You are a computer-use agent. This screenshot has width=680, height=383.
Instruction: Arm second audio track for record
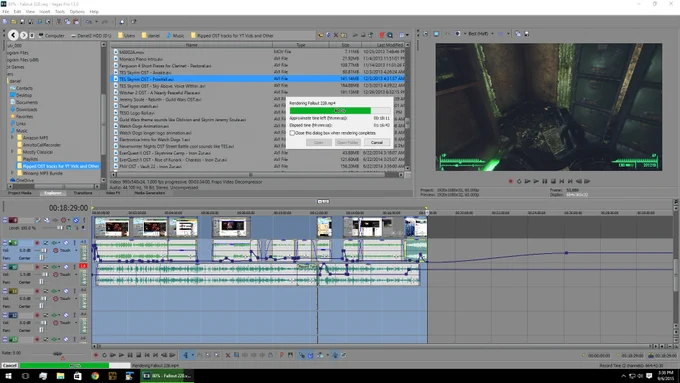pyautogui.click(x=37, y=267)
